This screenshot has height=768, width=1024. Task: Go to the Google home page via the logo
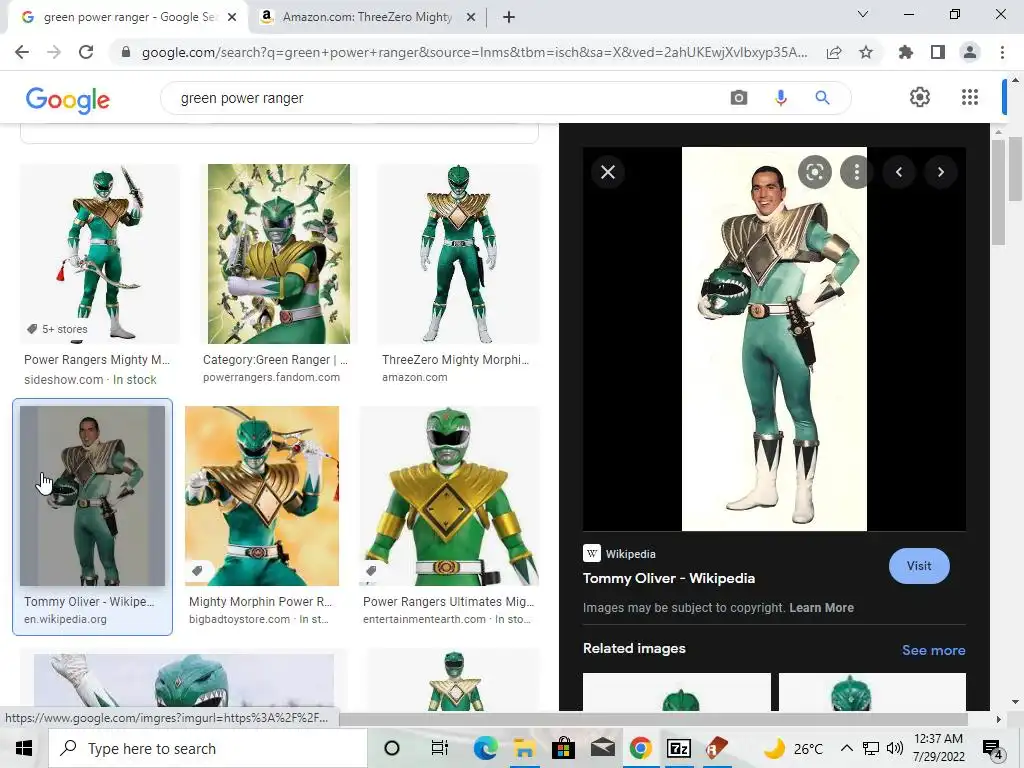67,100
